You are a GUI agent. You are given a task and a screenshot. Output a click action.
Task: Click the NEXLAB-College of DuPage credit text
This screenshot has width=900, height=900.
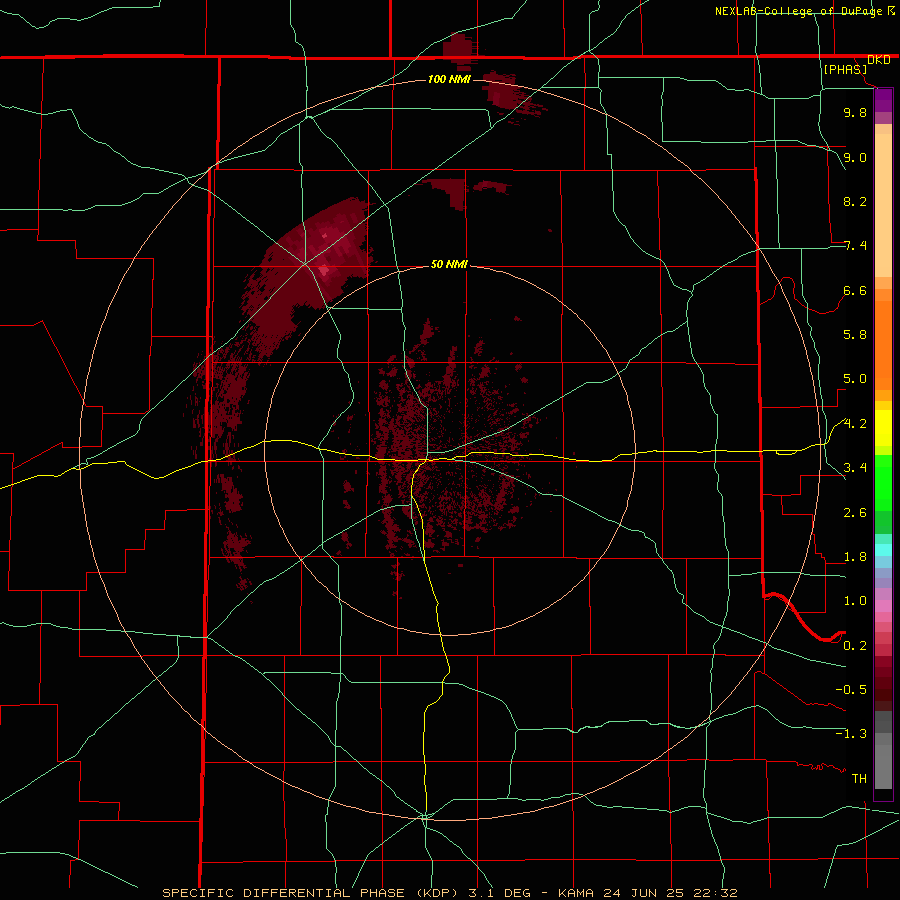point(798,11)
